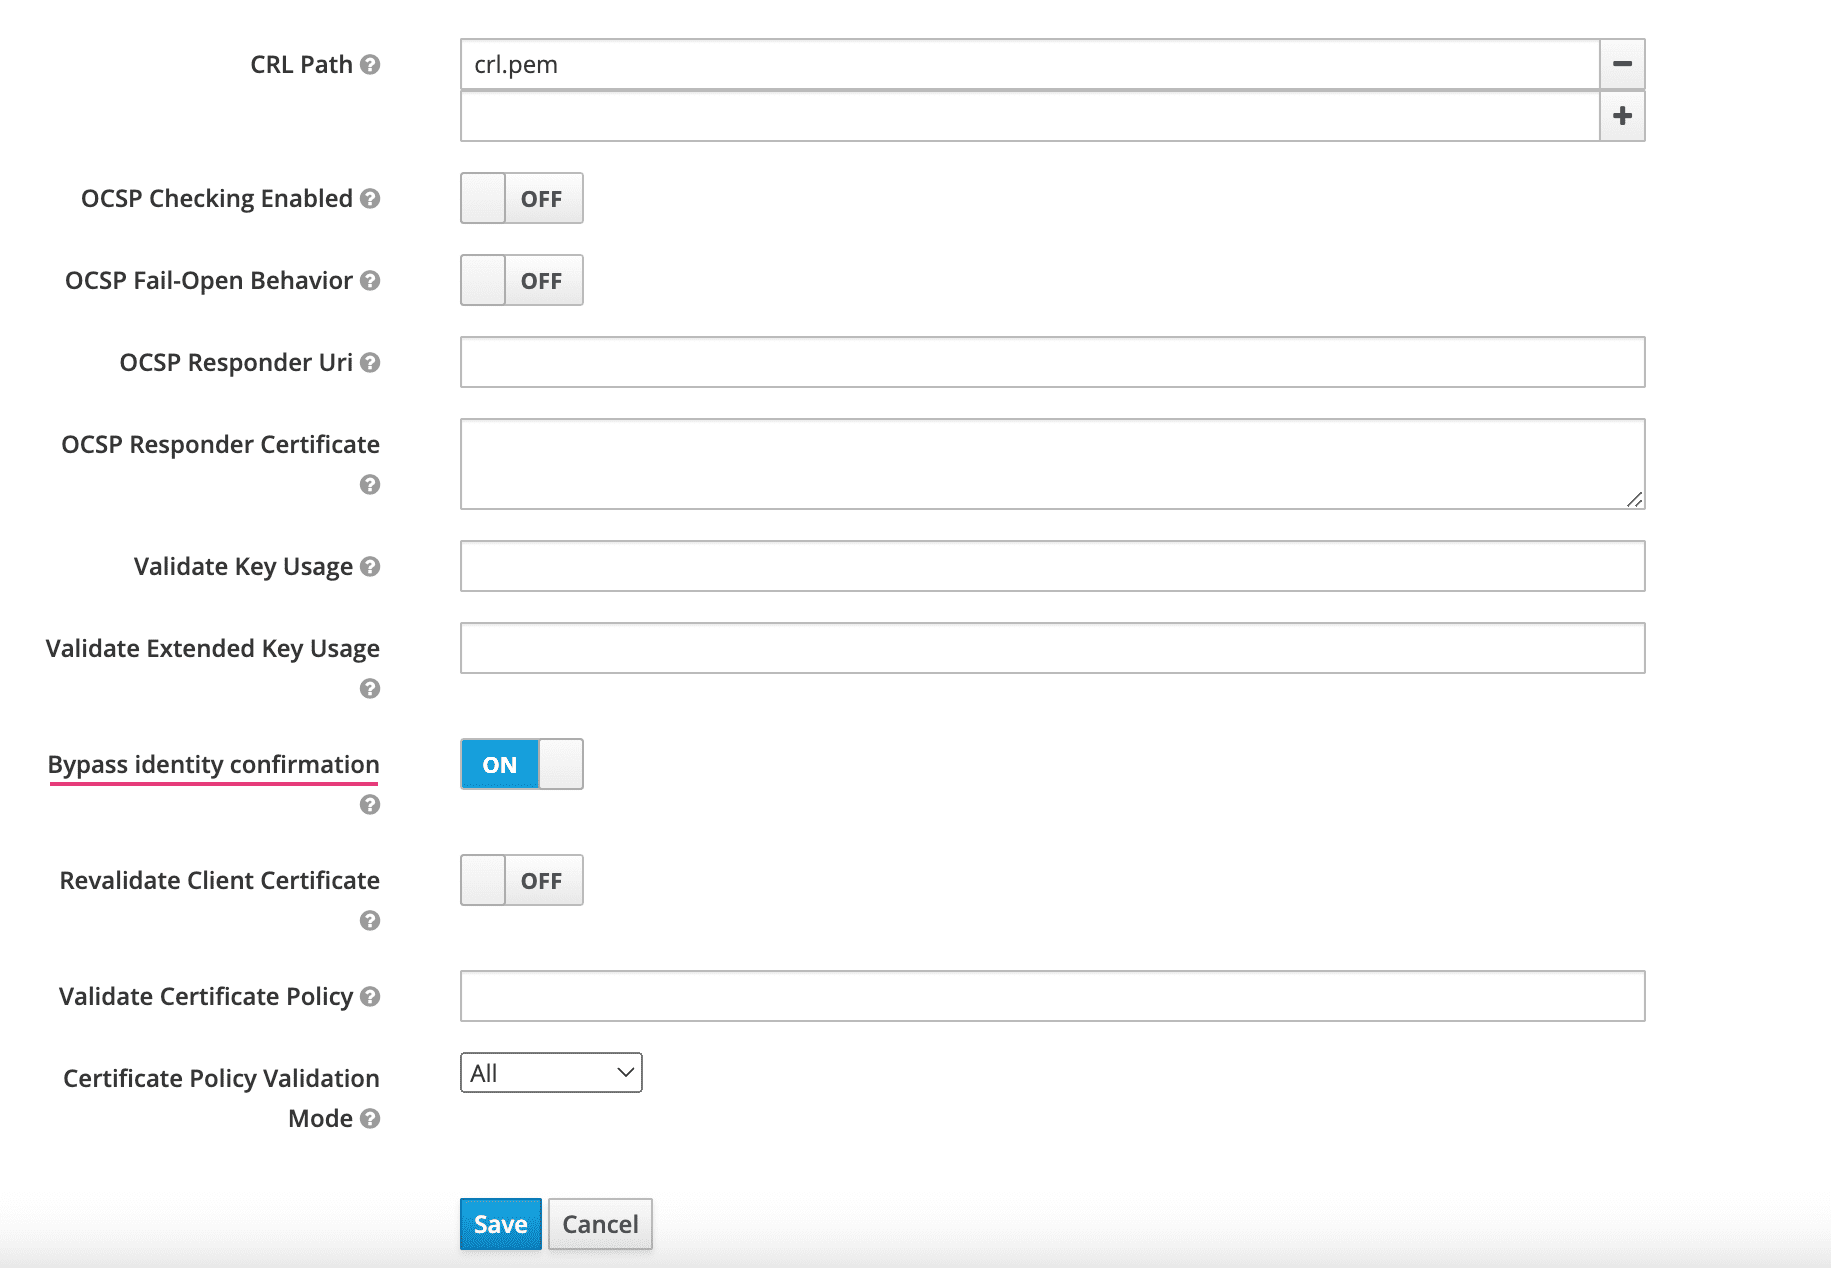The image size is (1831, 1268).
Task: Click help icon for Validate Key Usage
Action: click(x=370, y=567)
